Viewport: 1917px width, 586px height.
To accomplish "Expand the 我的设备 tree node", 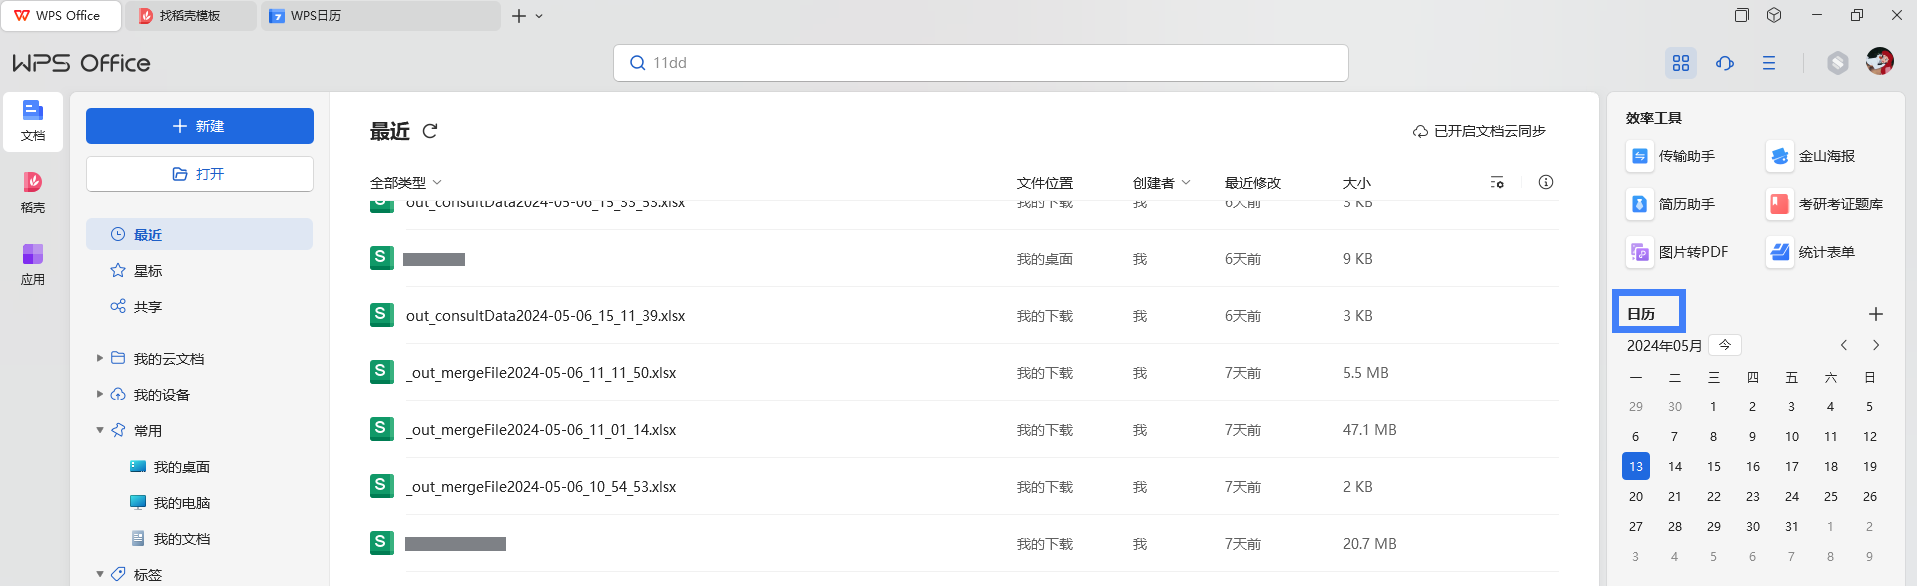I will tap(100, 394).
